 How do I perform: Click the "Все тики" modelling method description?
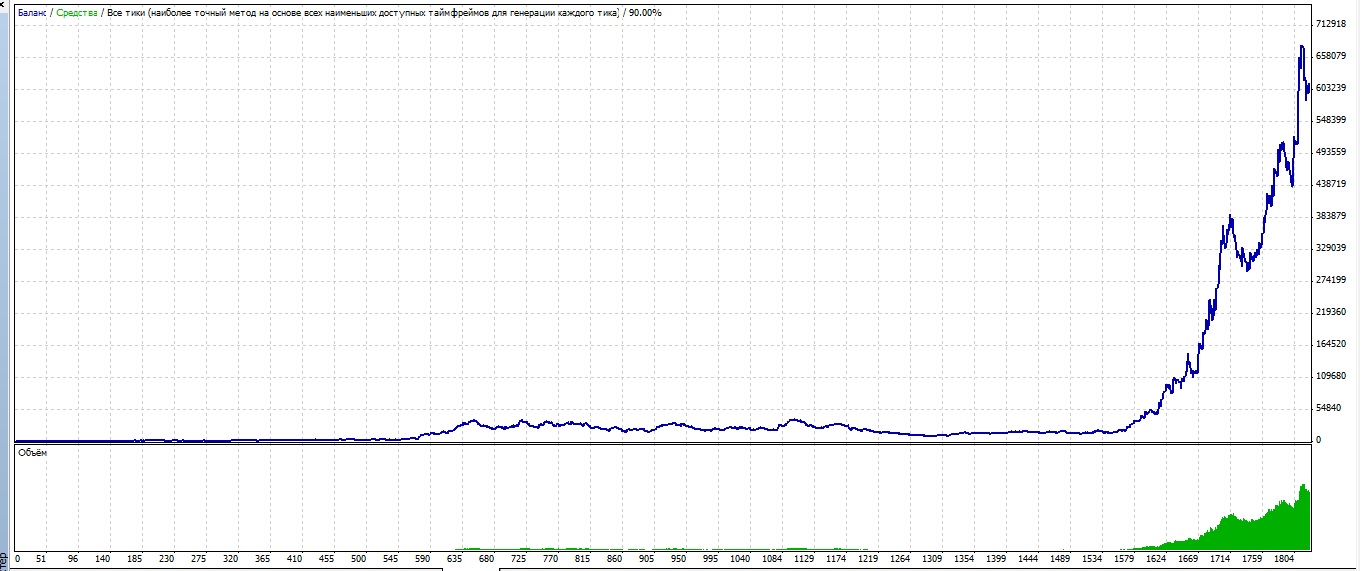(362, 12)
